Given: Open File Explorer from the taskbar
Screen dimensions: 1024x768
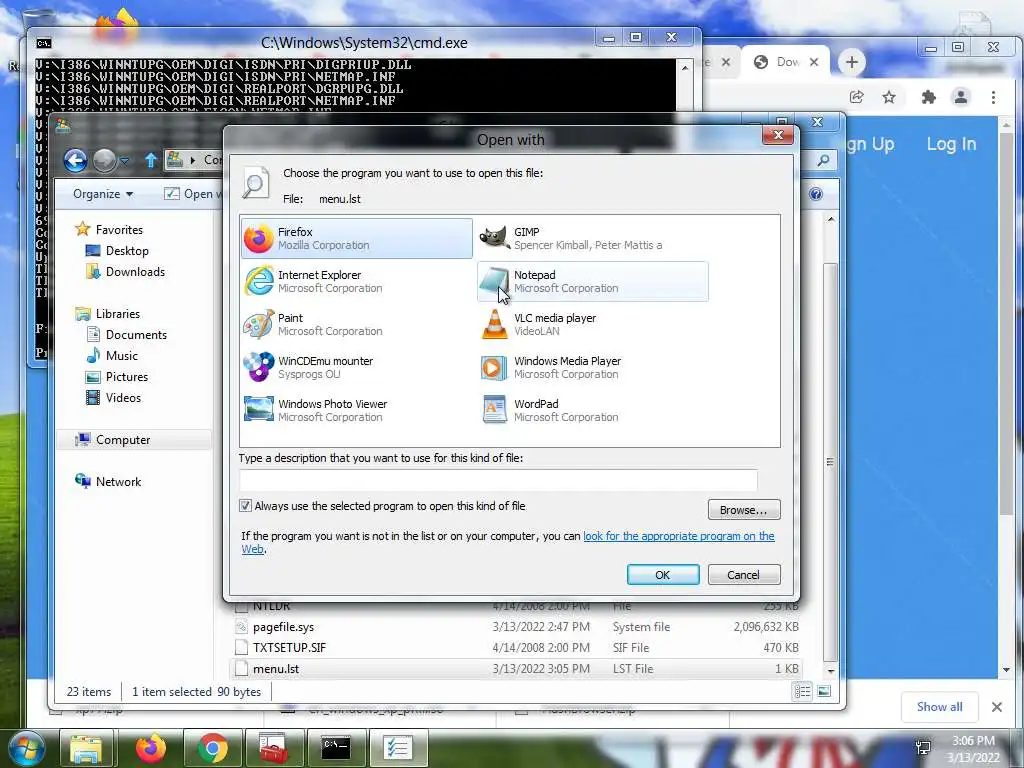Looking at the screenshot, I should (x=86, y=748).
